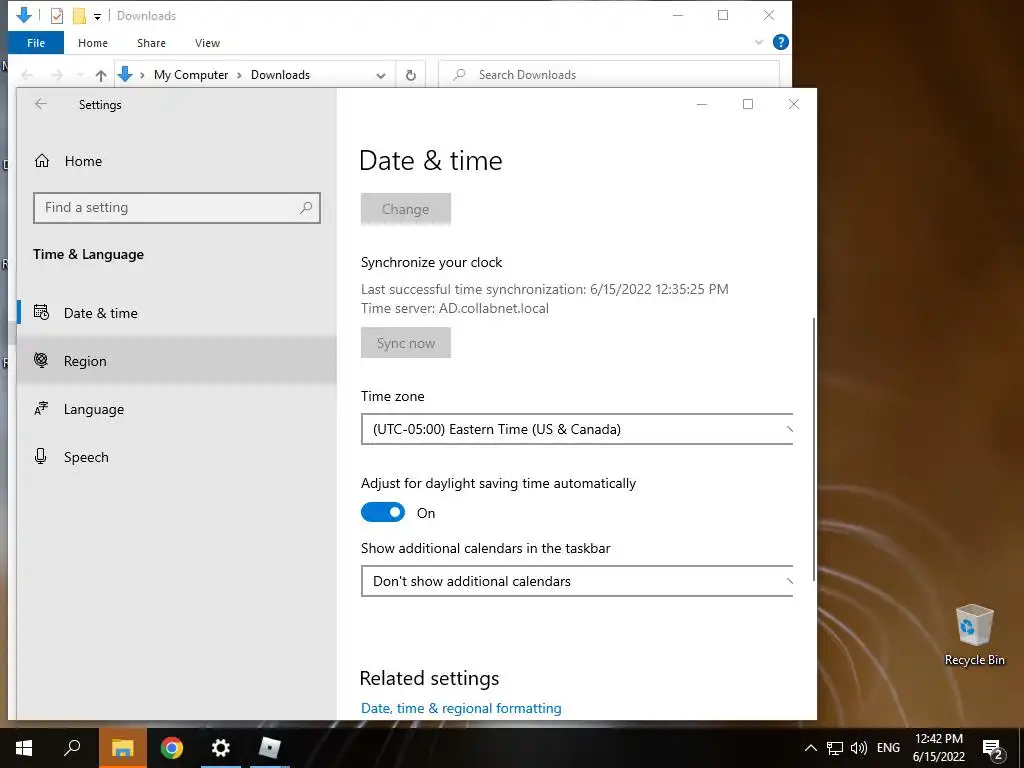Open Action Center notifications icon
The width and height of the screenshot is (1024, 768).
click(993, 749)
